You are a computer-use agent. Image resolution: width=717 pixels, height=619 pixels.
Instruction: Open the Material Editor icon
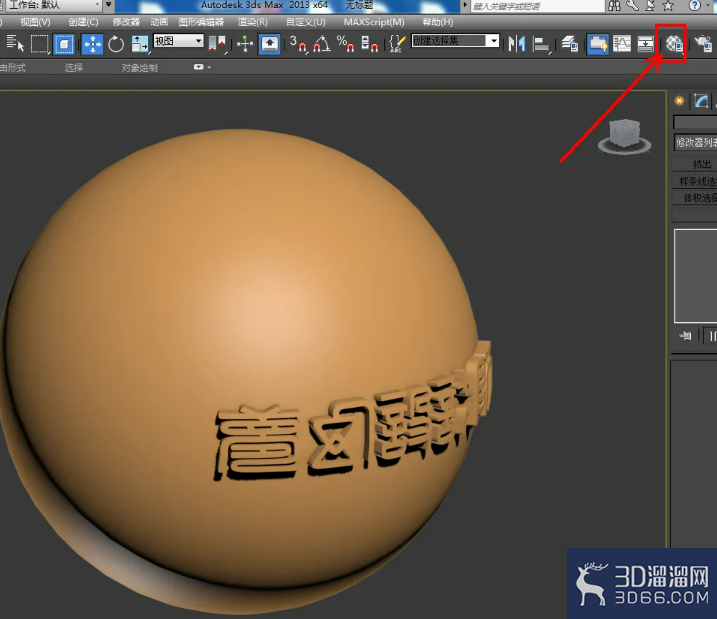674,44
